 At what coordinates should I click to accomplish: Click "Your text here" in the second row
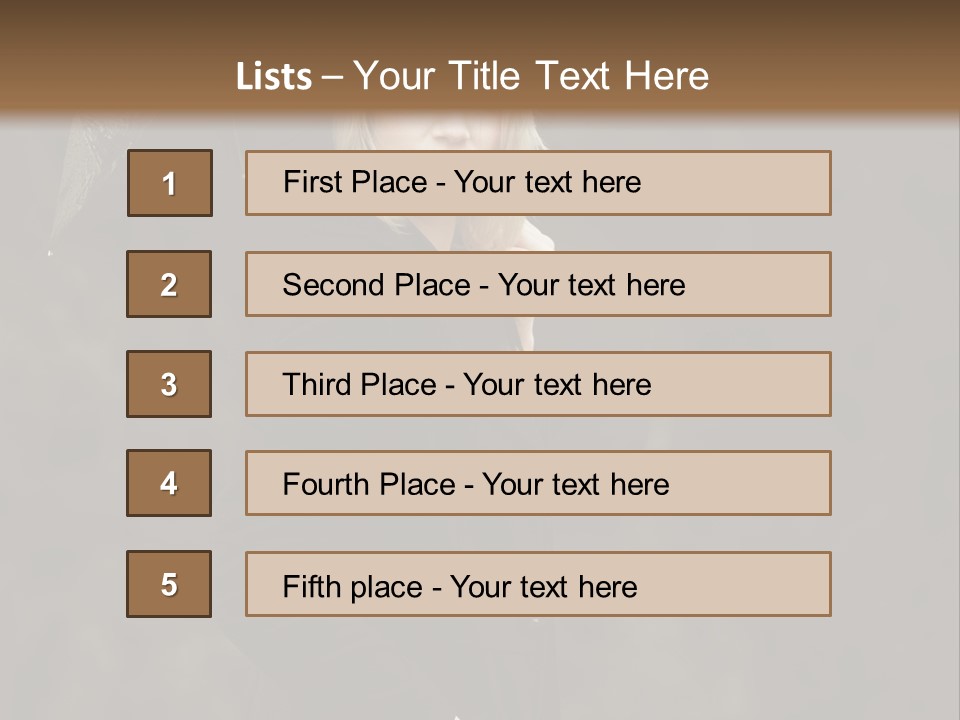(592, 285)
